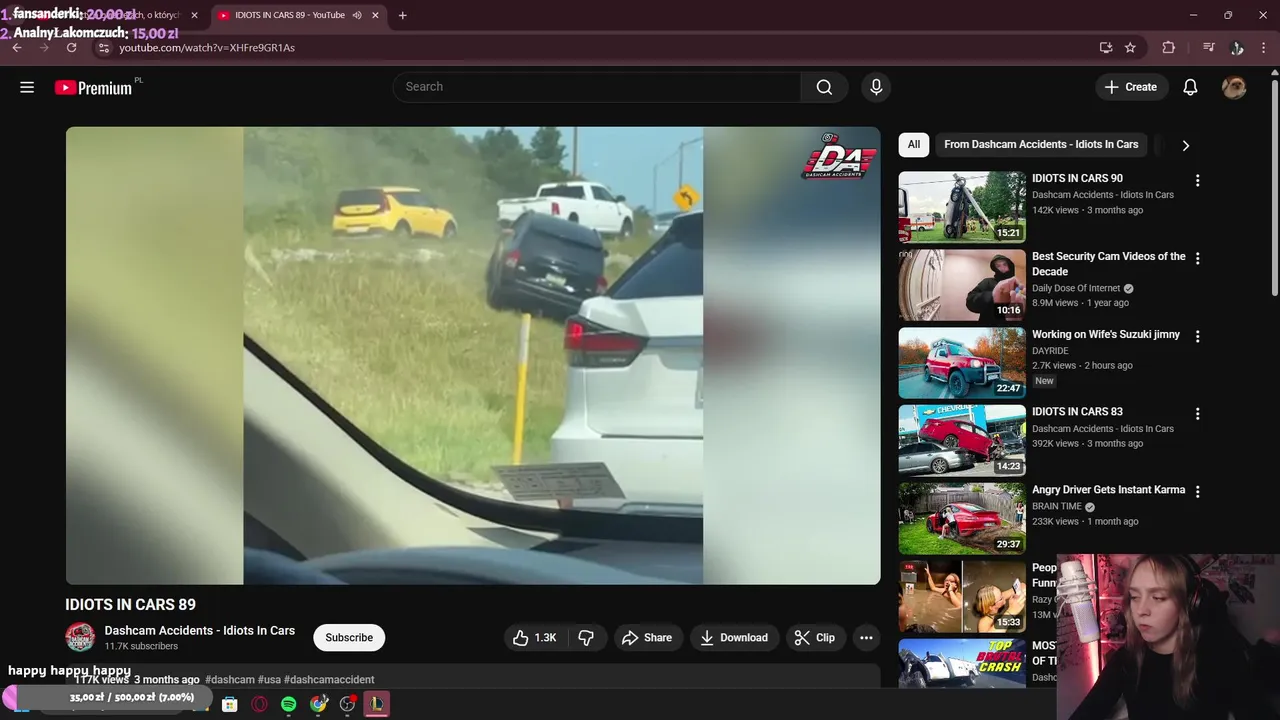Image resolution: width=1280 pixels, height=720 pixels.
Task: Open the account avatar menu
Action: coord(1234,87)
